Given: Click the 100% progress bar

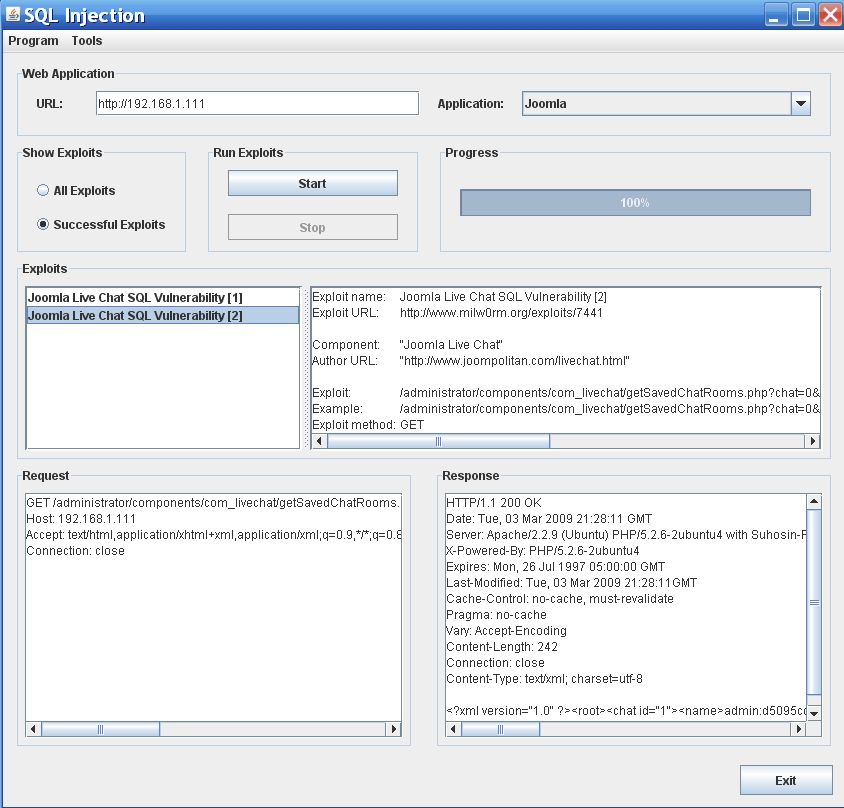Looking at the screenshot, I should 635,203.
